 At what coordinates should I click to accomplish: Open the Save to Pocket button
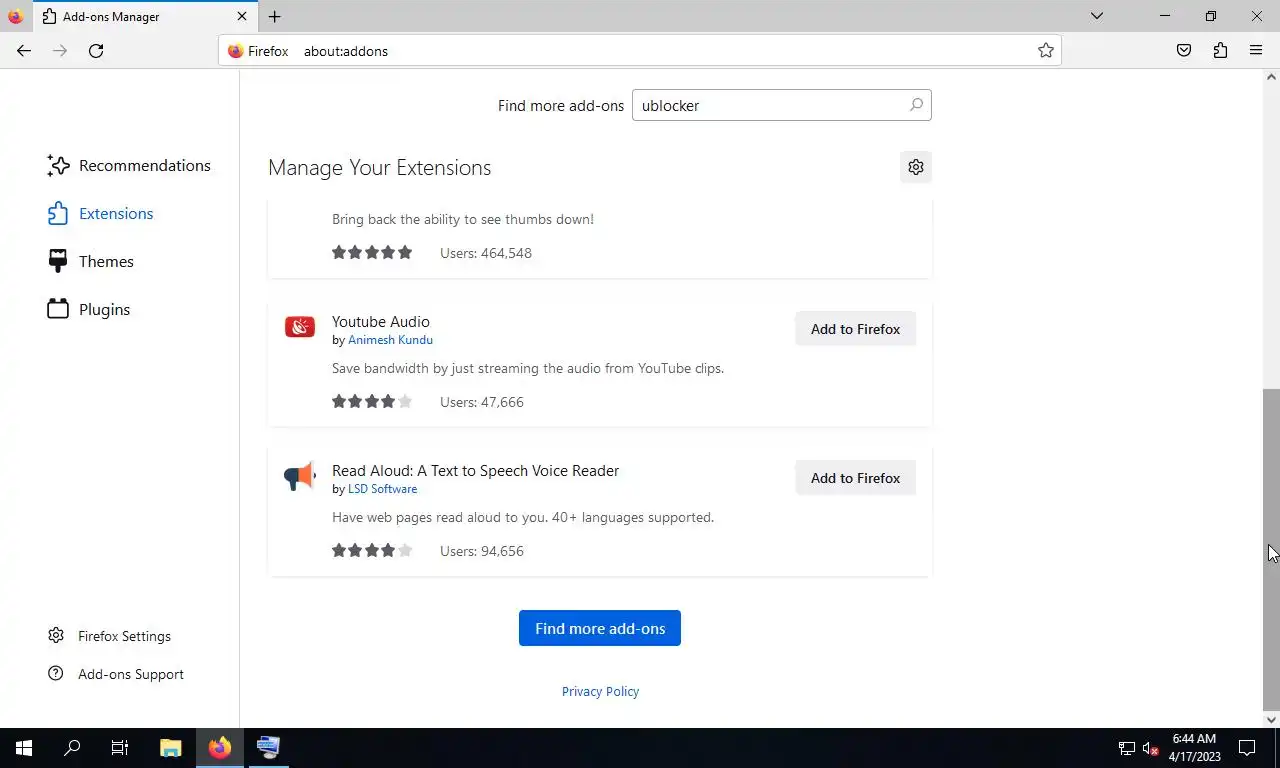click(1184, 51)
